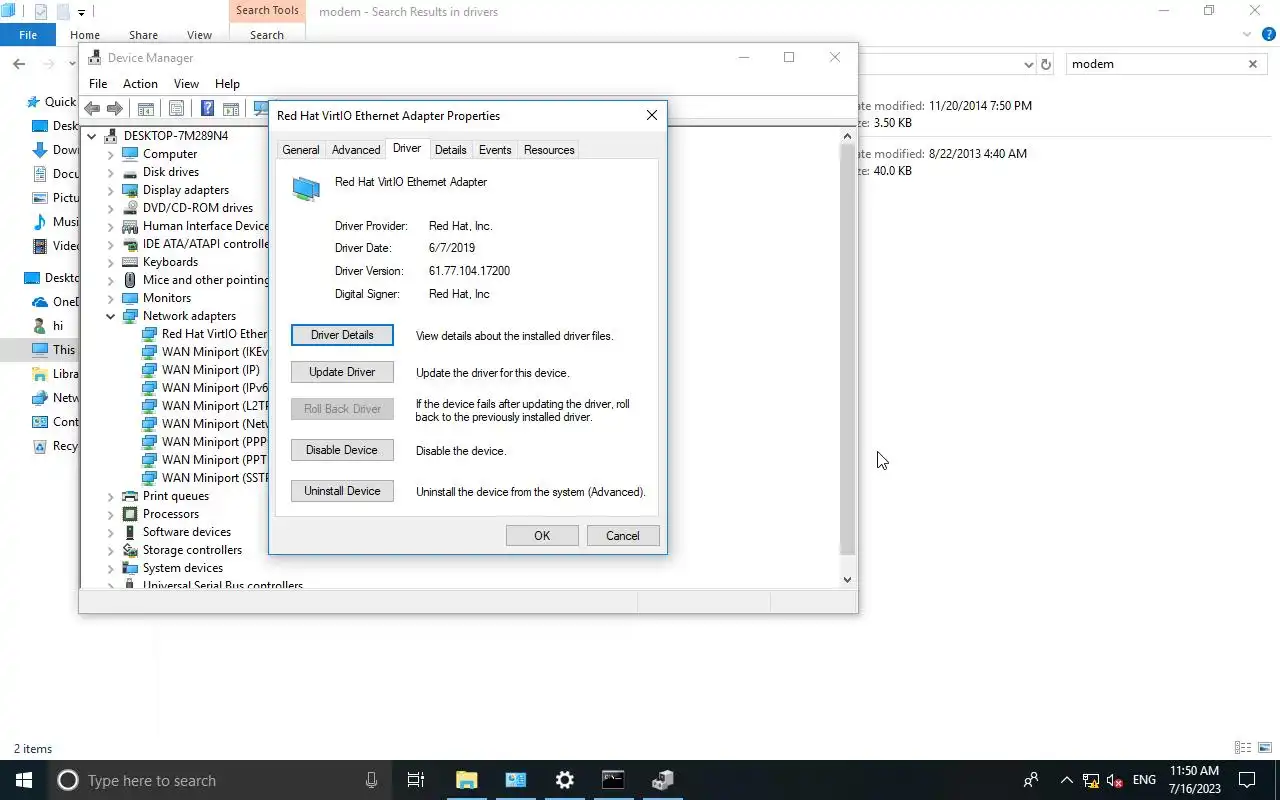The image size is (1280, 800).
Task: Collapse the Network adapters node
Action: (x=111, y=316)
